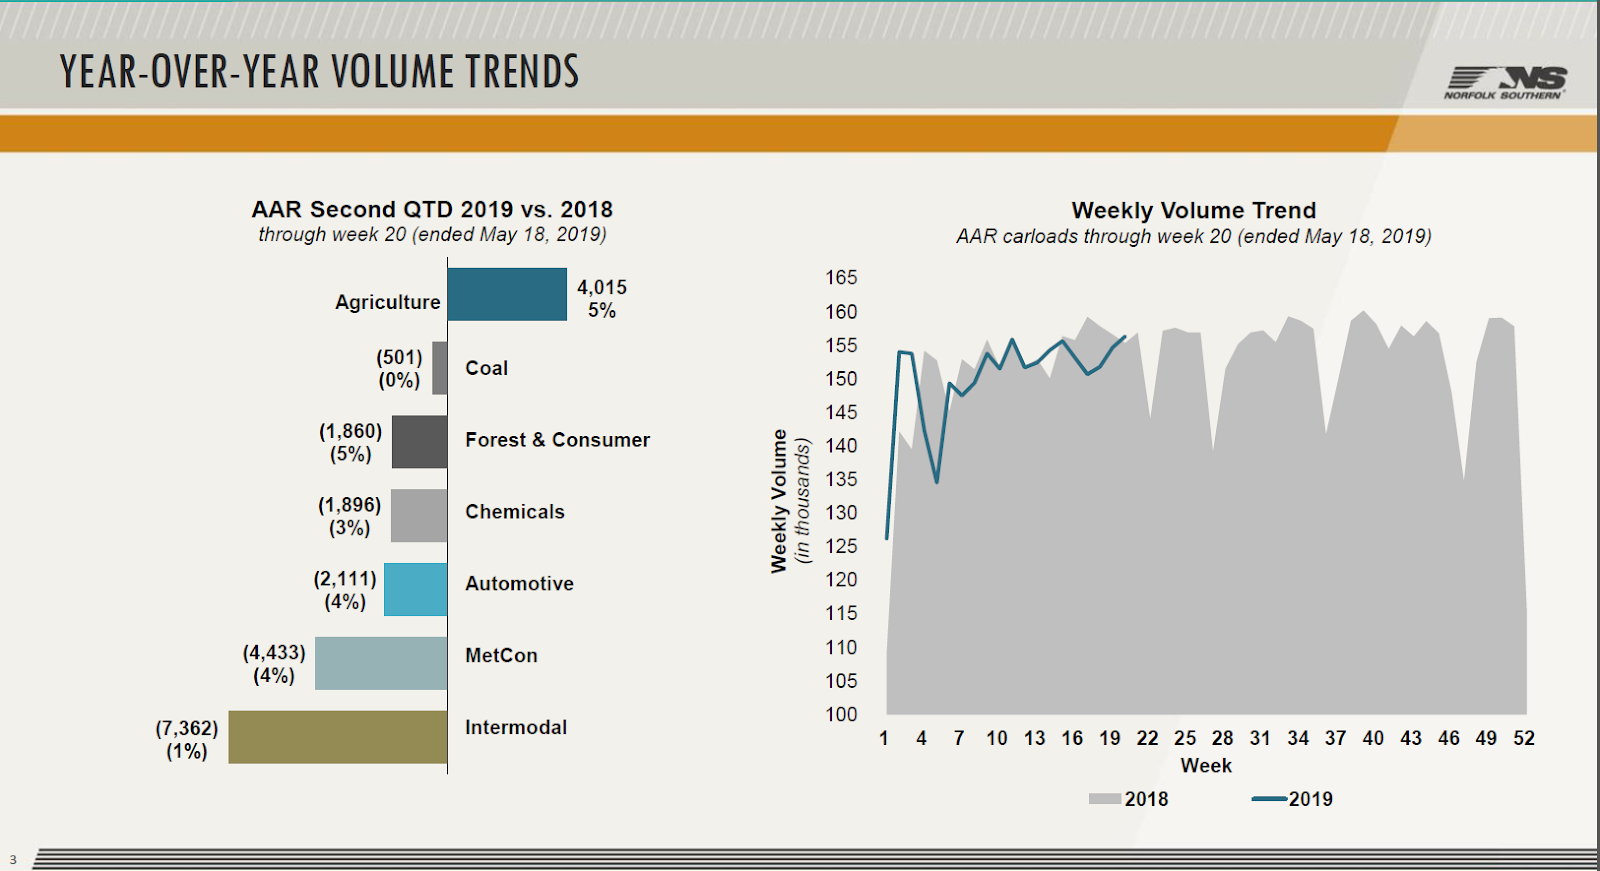The width and height of the screenshot is (1600, 871).
Task: Click the 'MetCon' label
Action: 501,656
